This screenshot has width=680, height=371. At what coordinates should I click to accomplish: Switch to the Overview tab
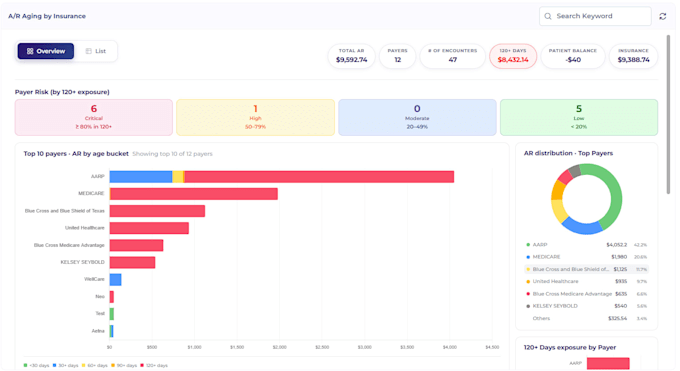point(46,51)
